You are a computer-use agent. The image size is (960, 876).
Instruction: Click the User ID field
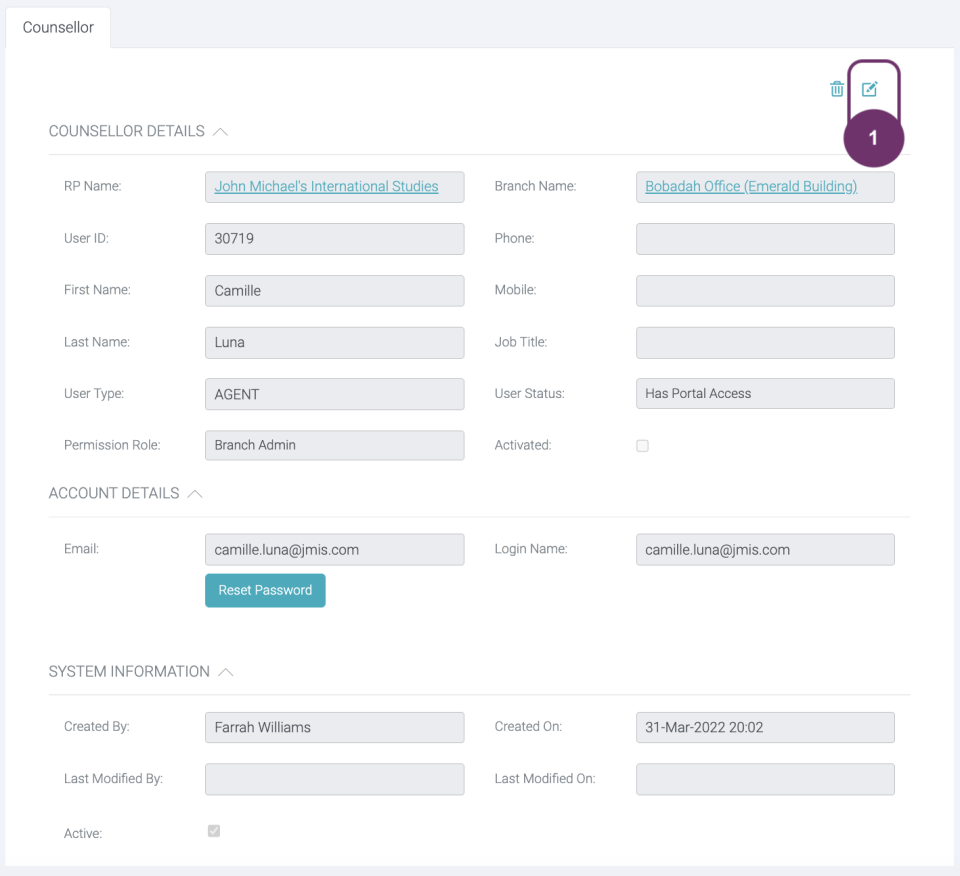(334, 239)
